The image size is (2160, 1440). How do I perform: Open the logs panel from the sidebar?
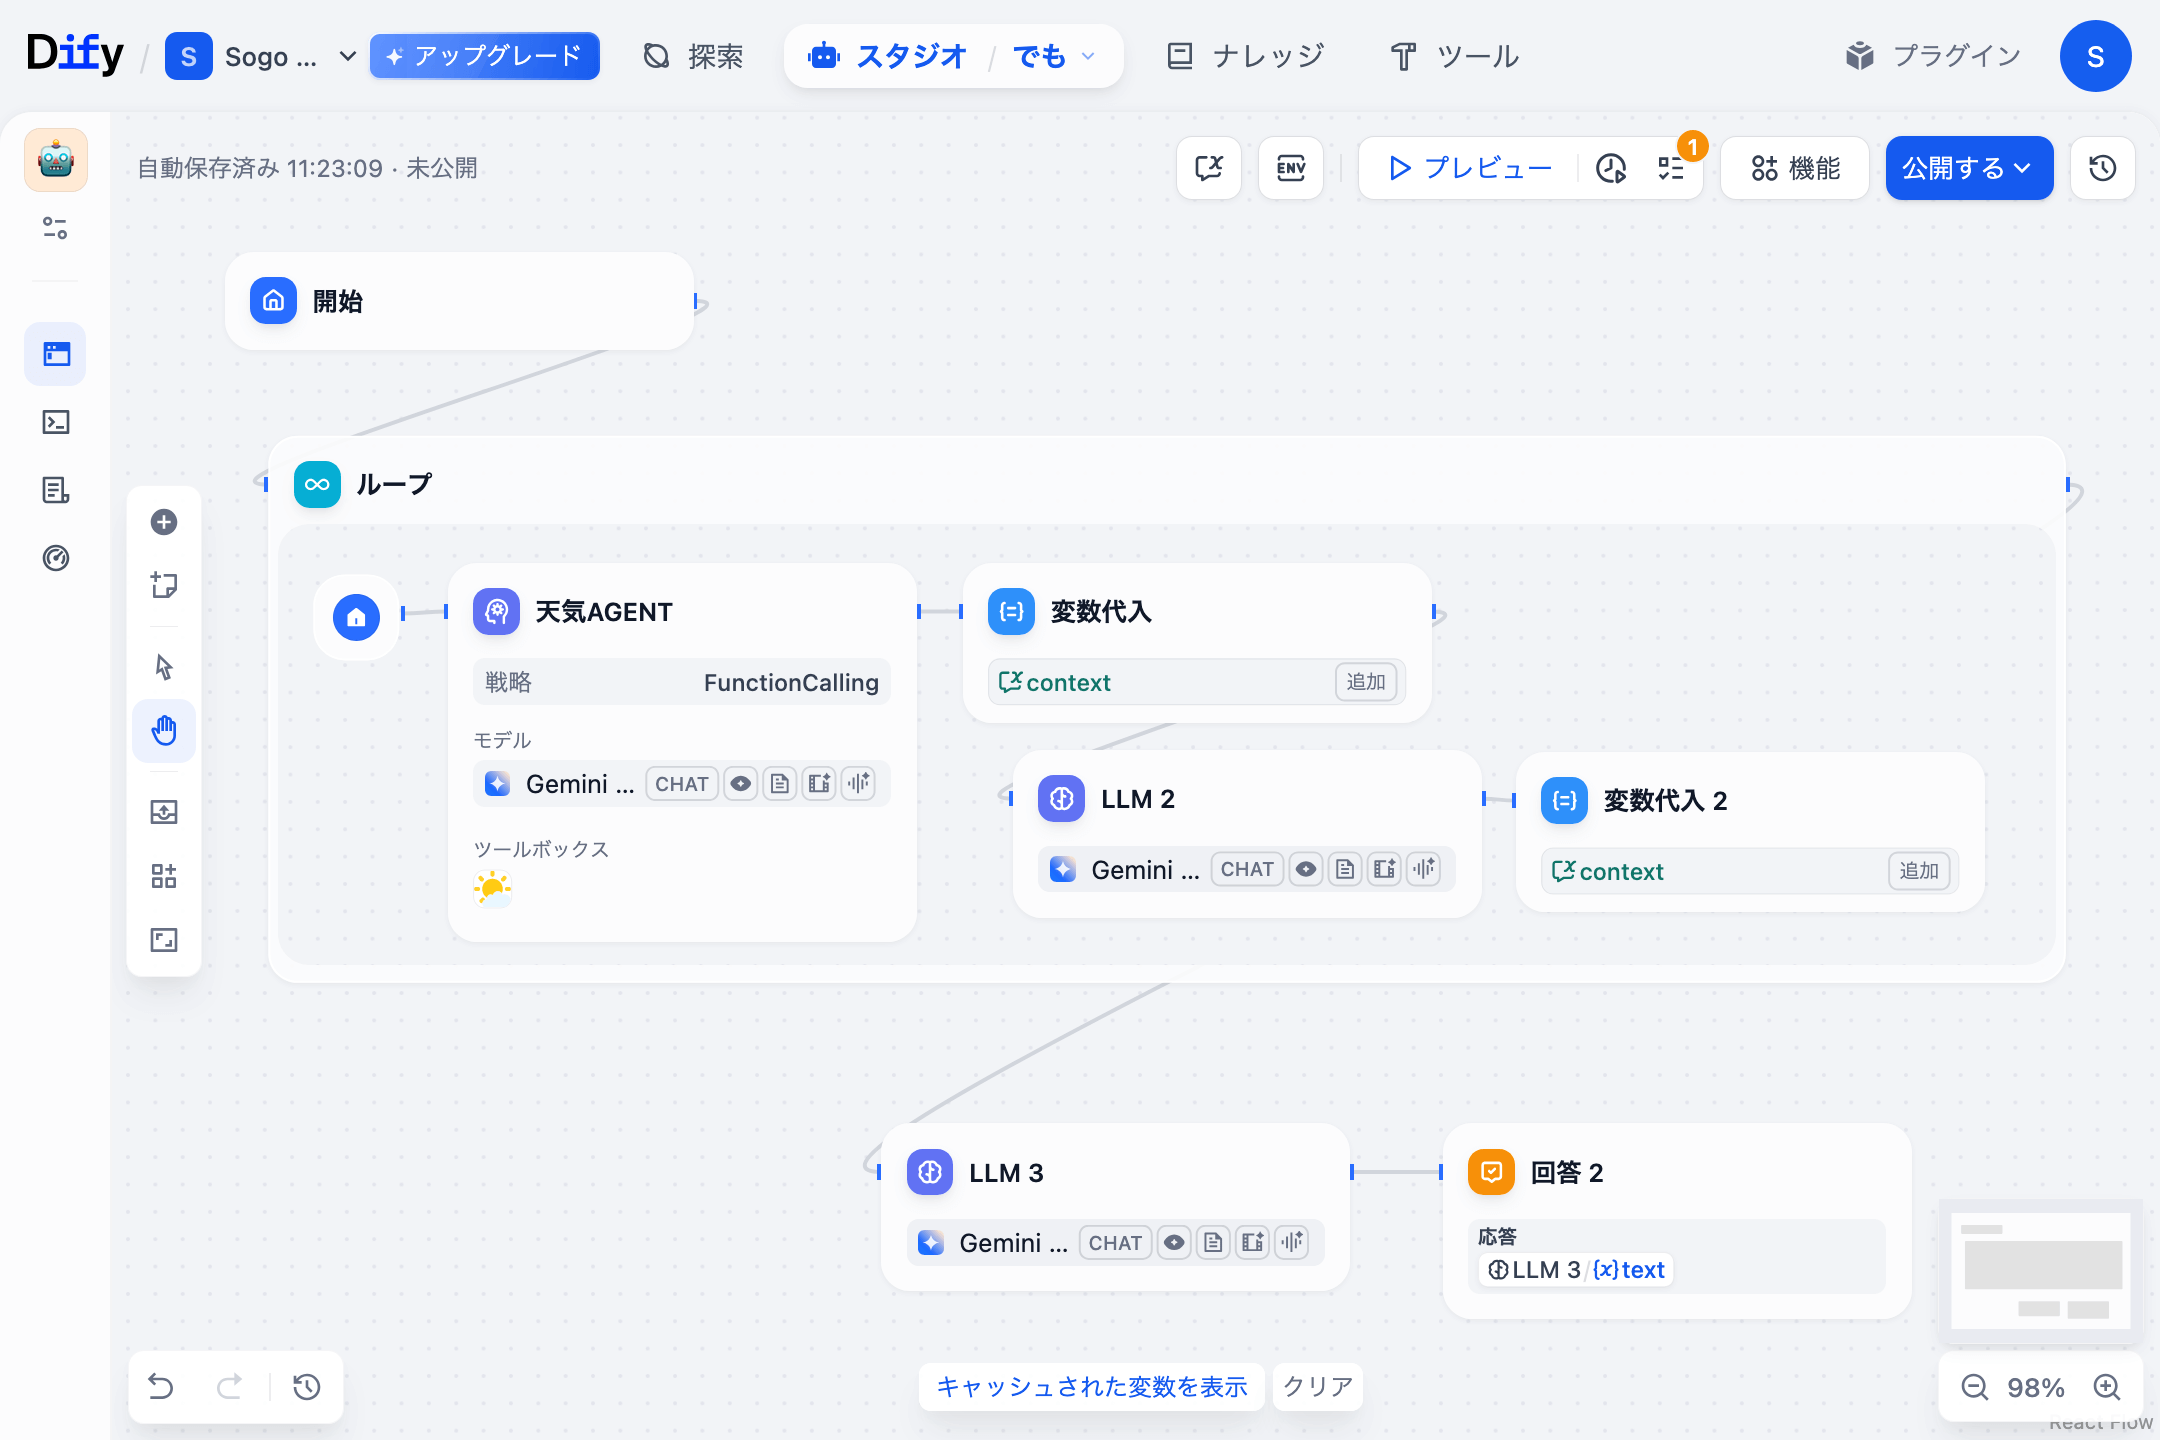pyautogui.click(x=55, y=490)
